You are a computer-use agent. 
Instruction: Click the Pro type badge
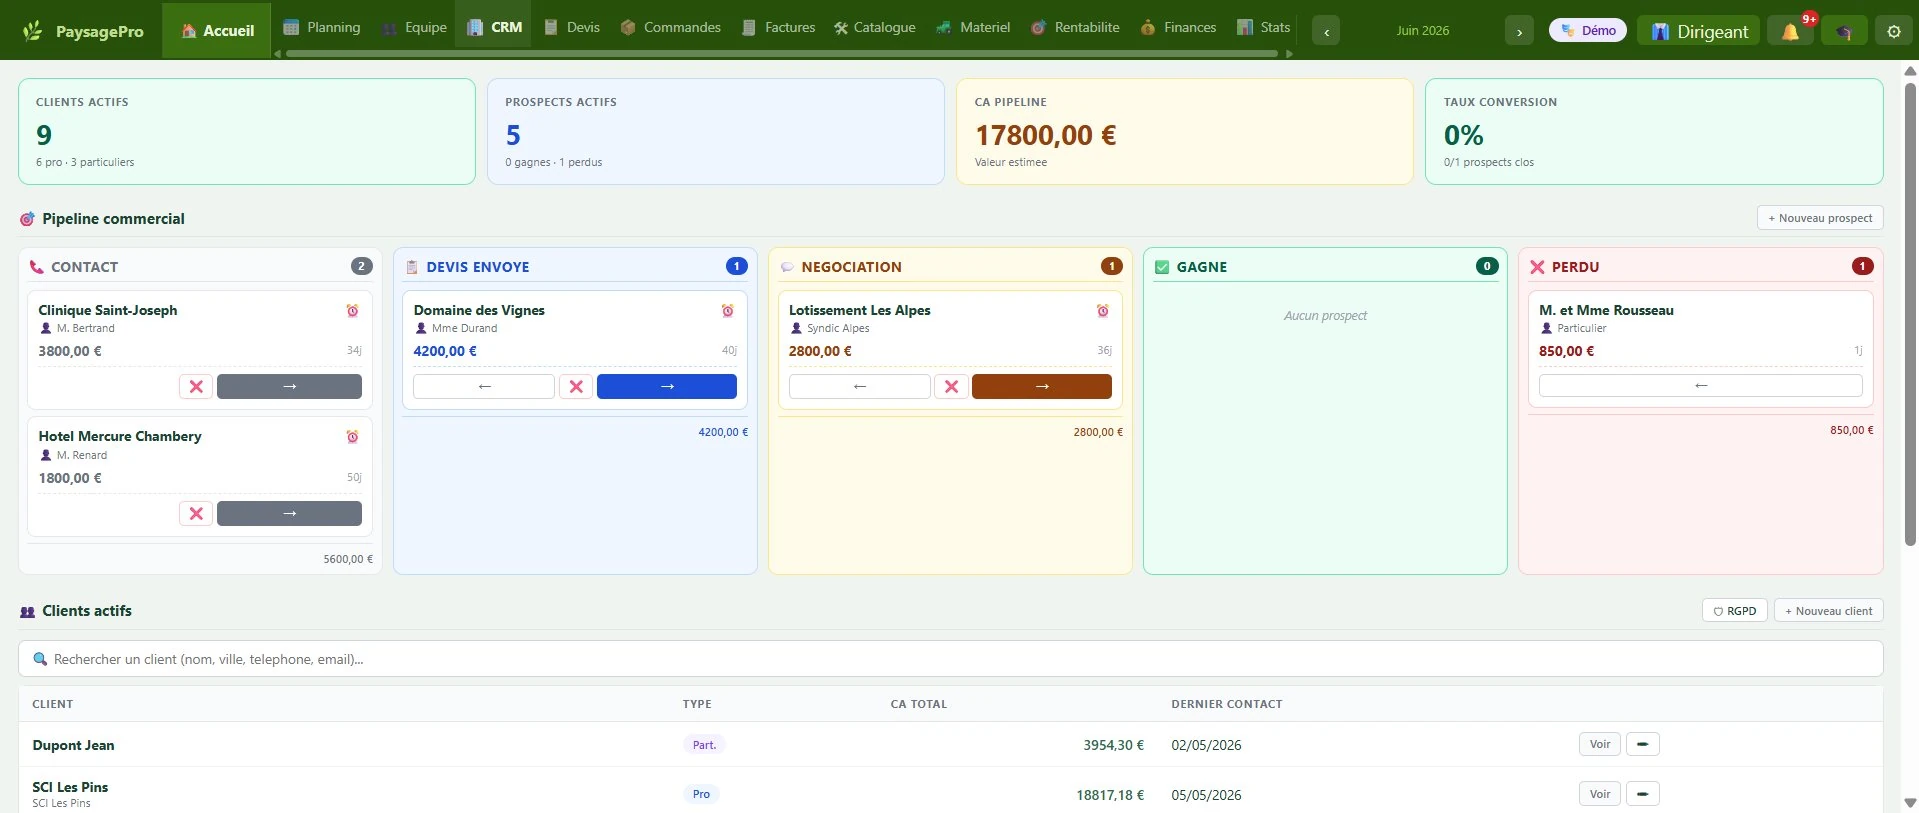tap(701, 794)
